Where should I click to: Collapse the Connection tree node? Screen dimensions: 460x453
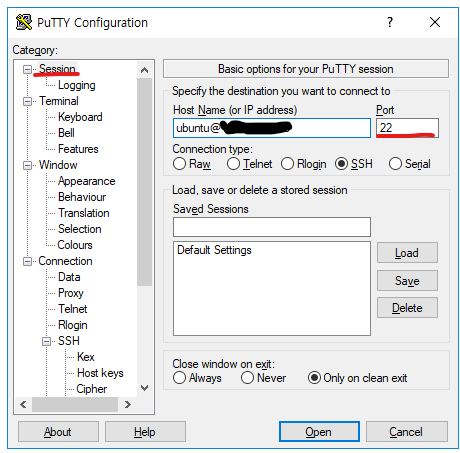click(27, 261)
